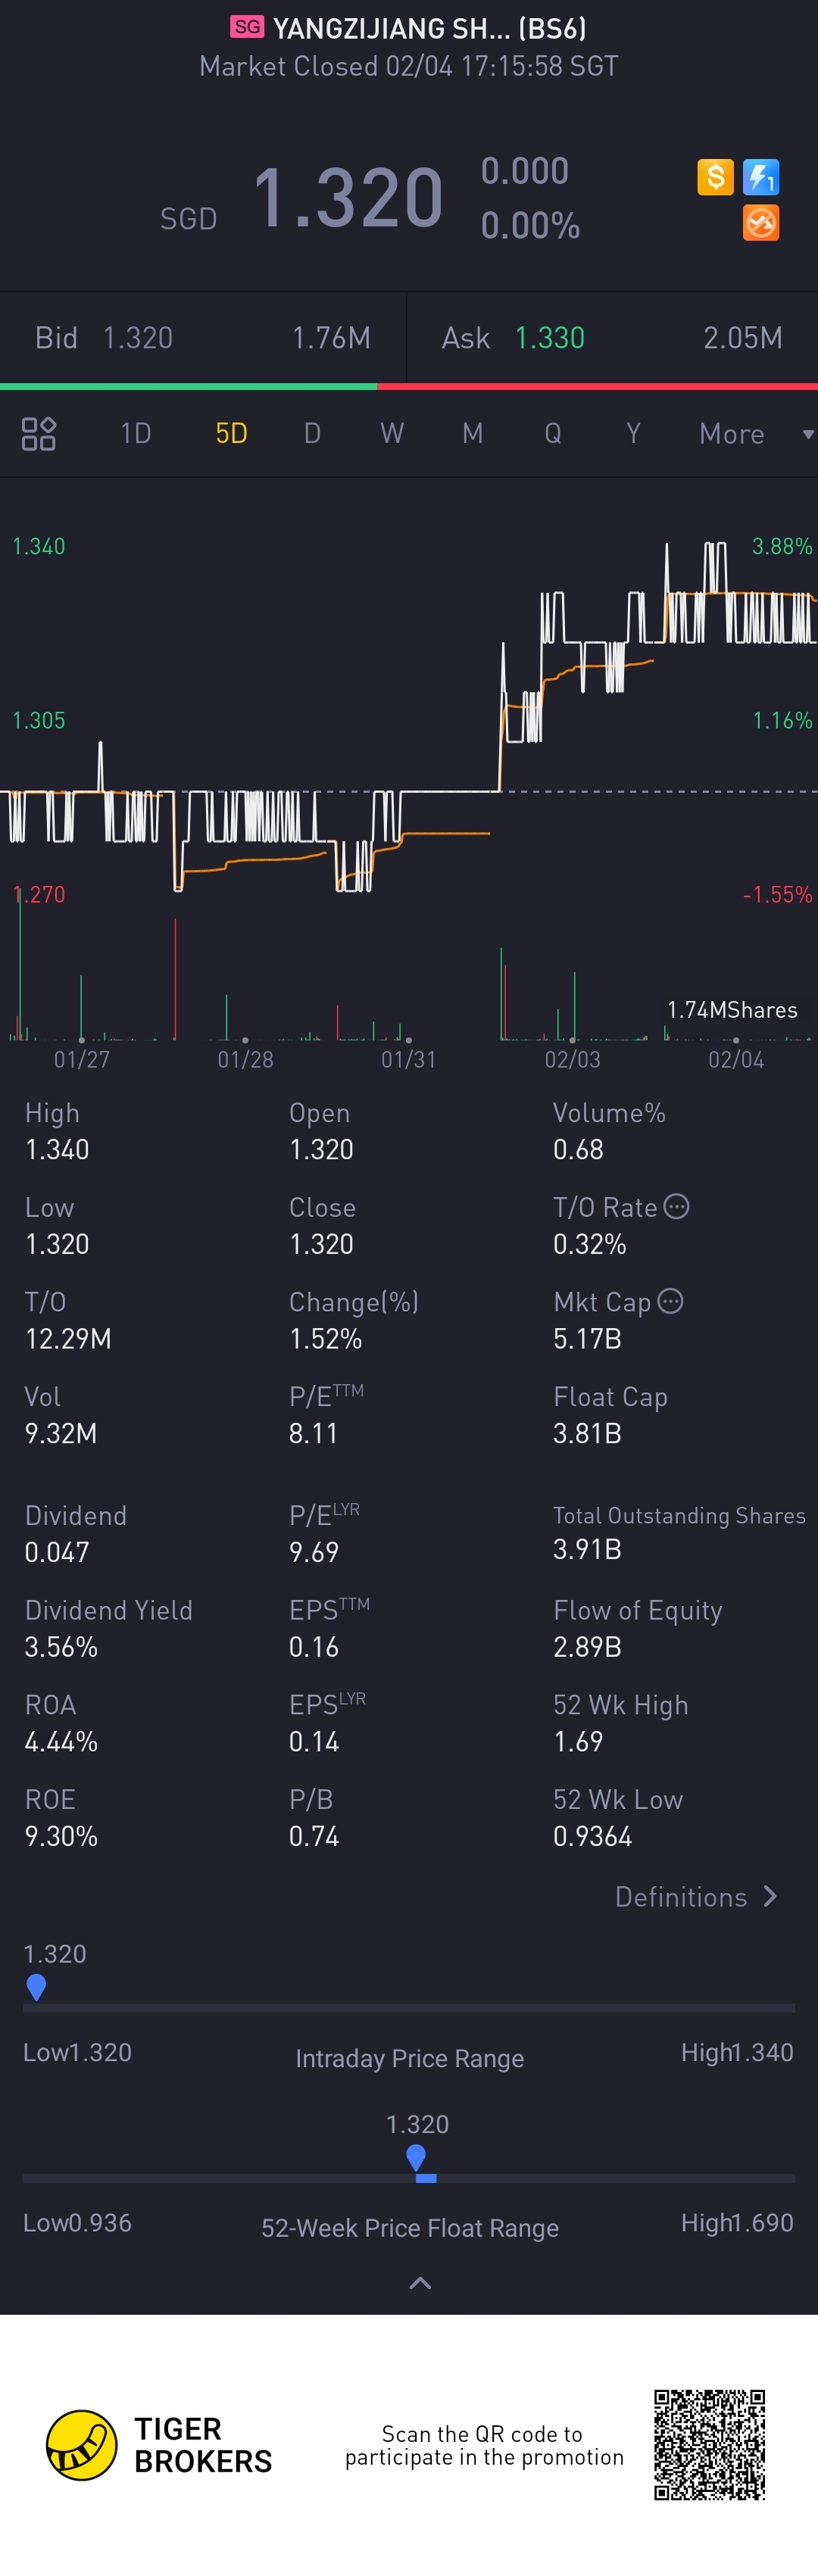The height and width of the screenshot is (2576, 818).
Task: Tap the Tiger Brokers logo
Action: click(x=82, y=2445)
